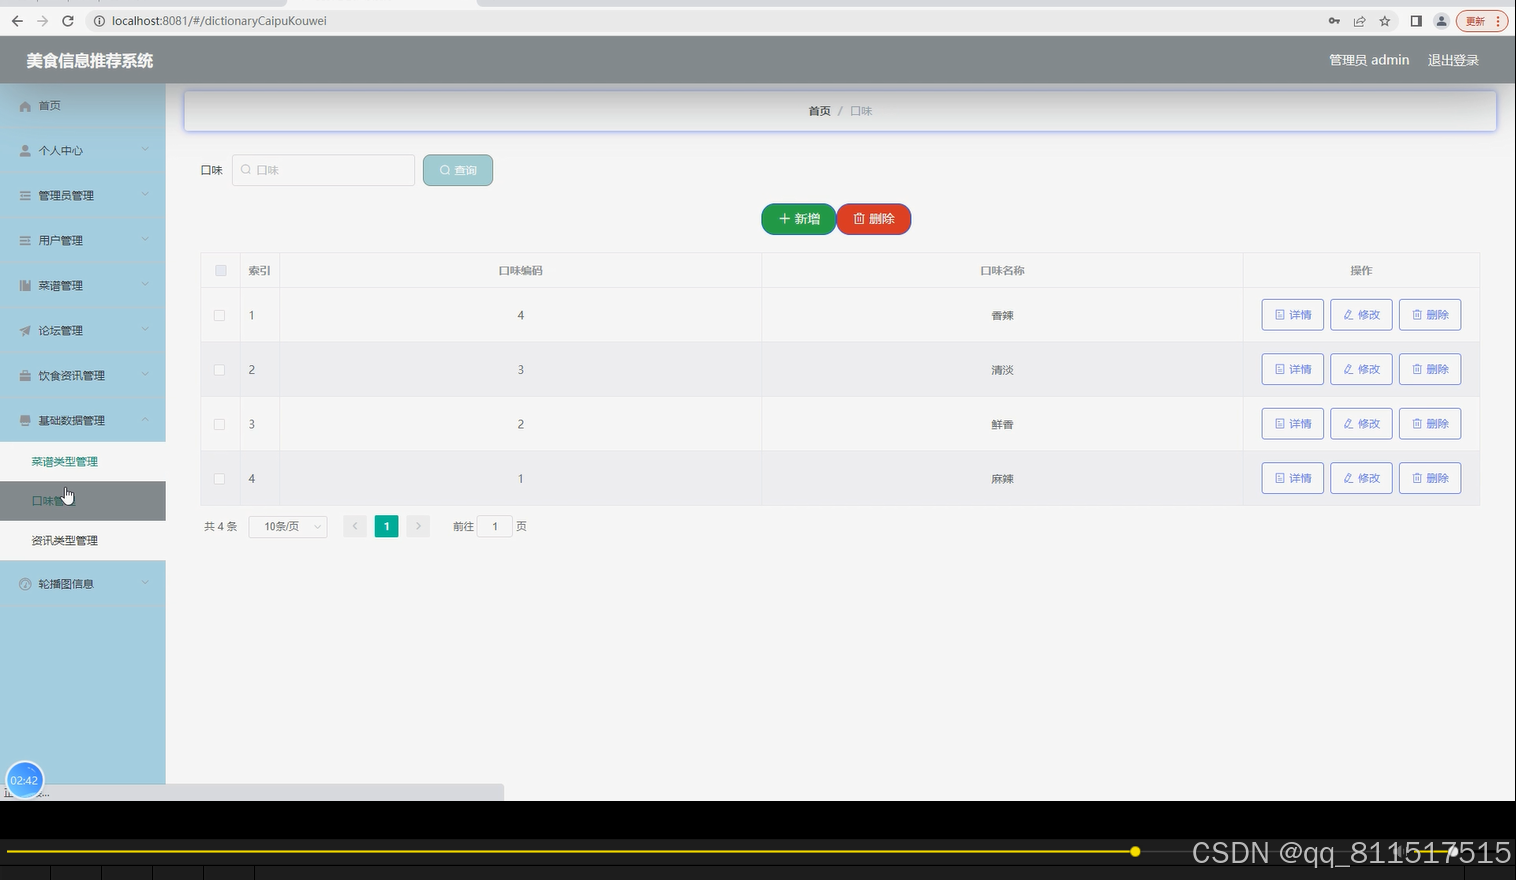Bookmark page with the star icon
Image resolution: width=1516 pixels, height=880 pixels.
[1385, 21]
